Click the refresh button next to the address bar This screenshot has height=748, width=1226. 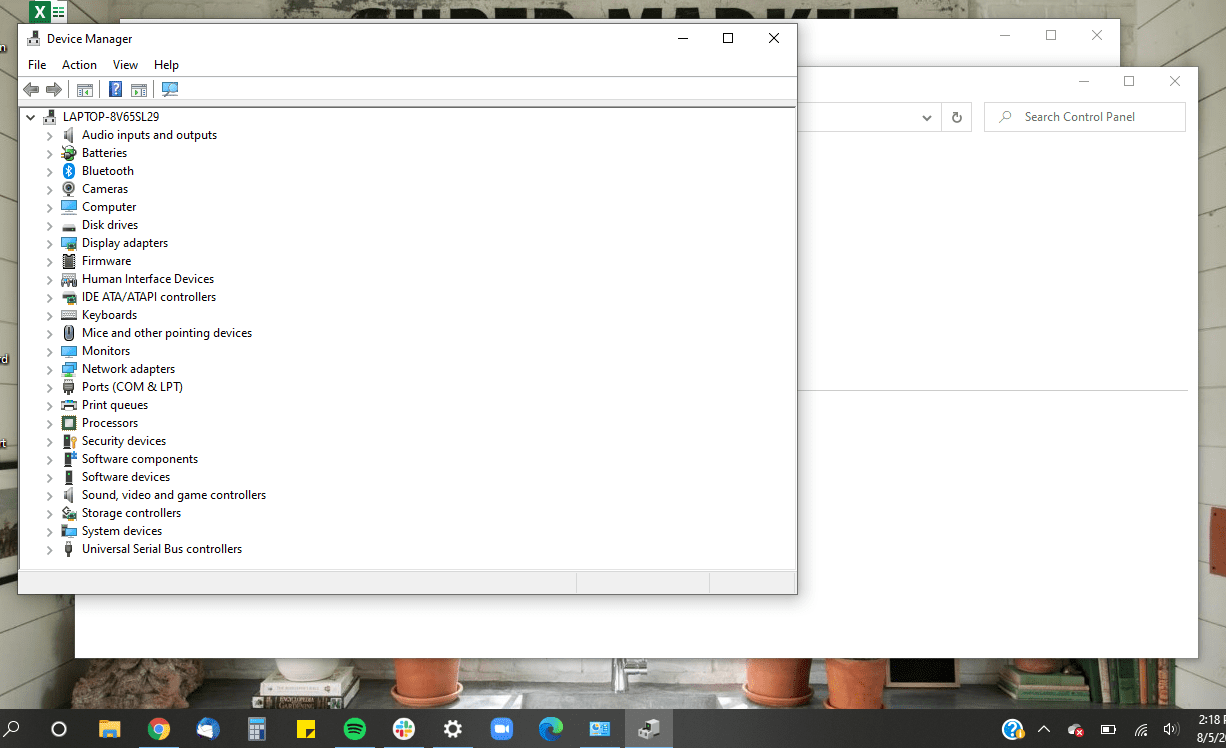[x=956, y=116]
